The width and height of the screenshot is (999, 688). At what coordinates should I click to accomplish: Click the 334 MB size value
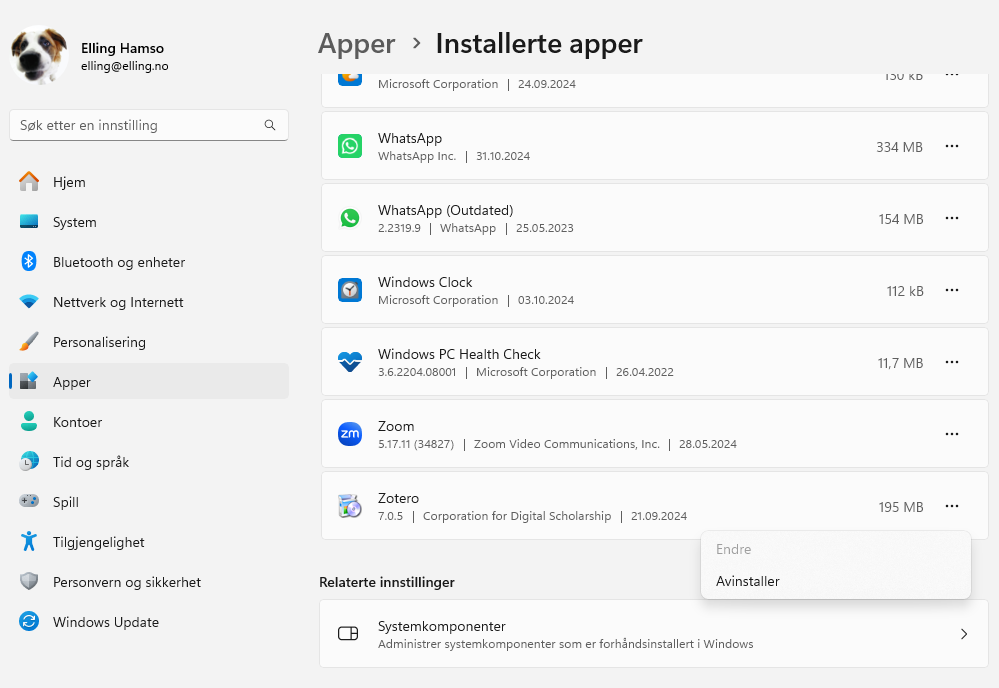[899, 147]
